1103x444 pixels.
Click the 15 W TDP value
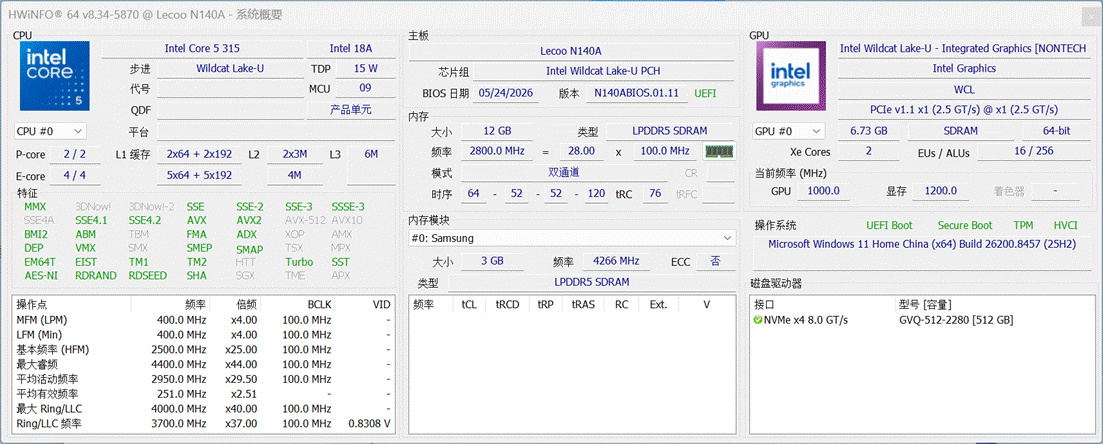[365, 69]
